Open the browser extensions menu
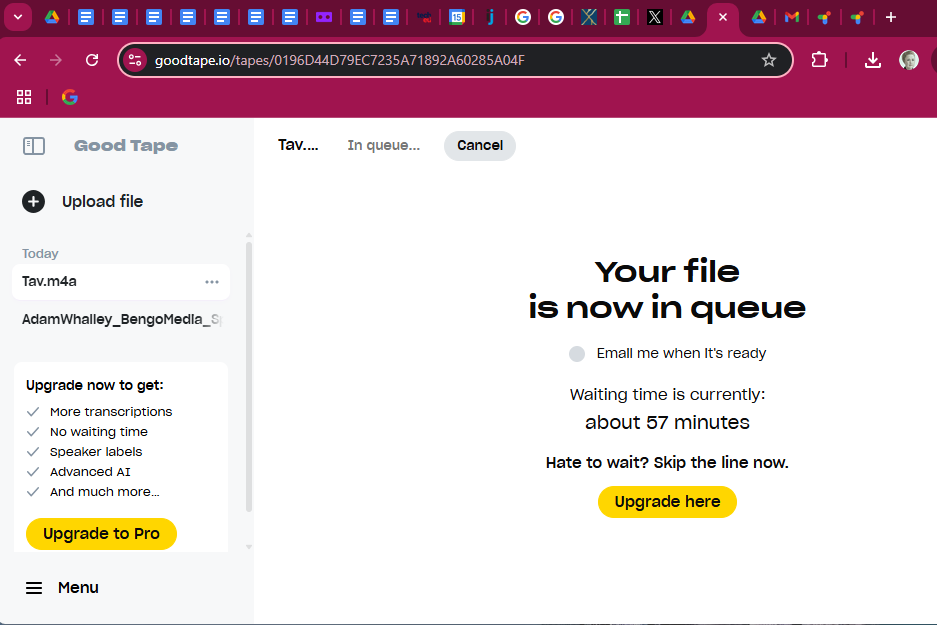 (819, 60)
